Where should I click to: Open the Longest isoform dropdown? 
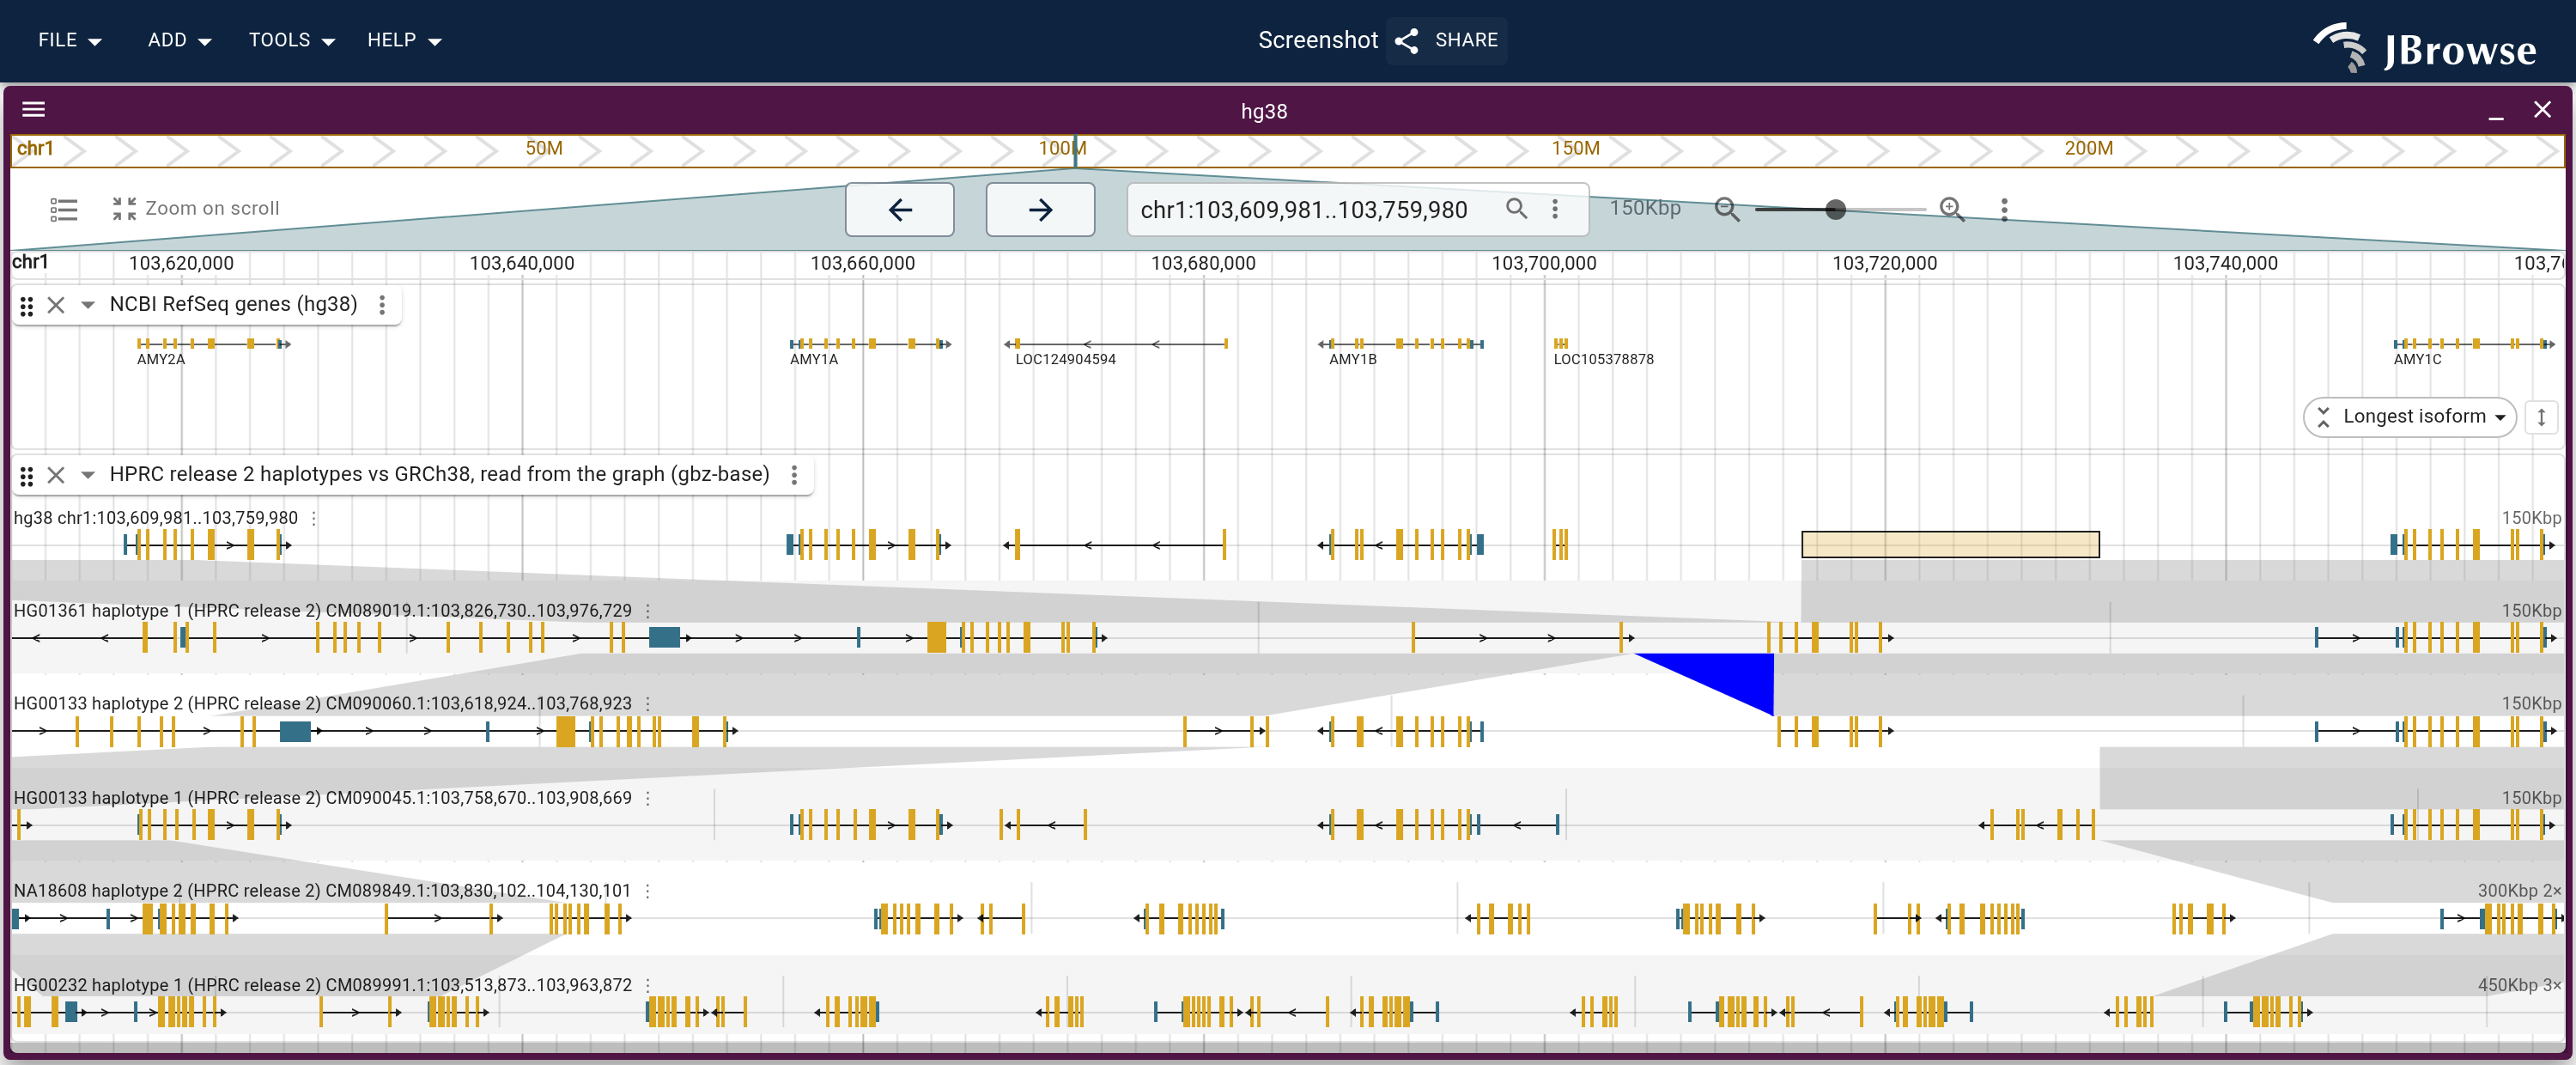click(x=2409, y=416)
